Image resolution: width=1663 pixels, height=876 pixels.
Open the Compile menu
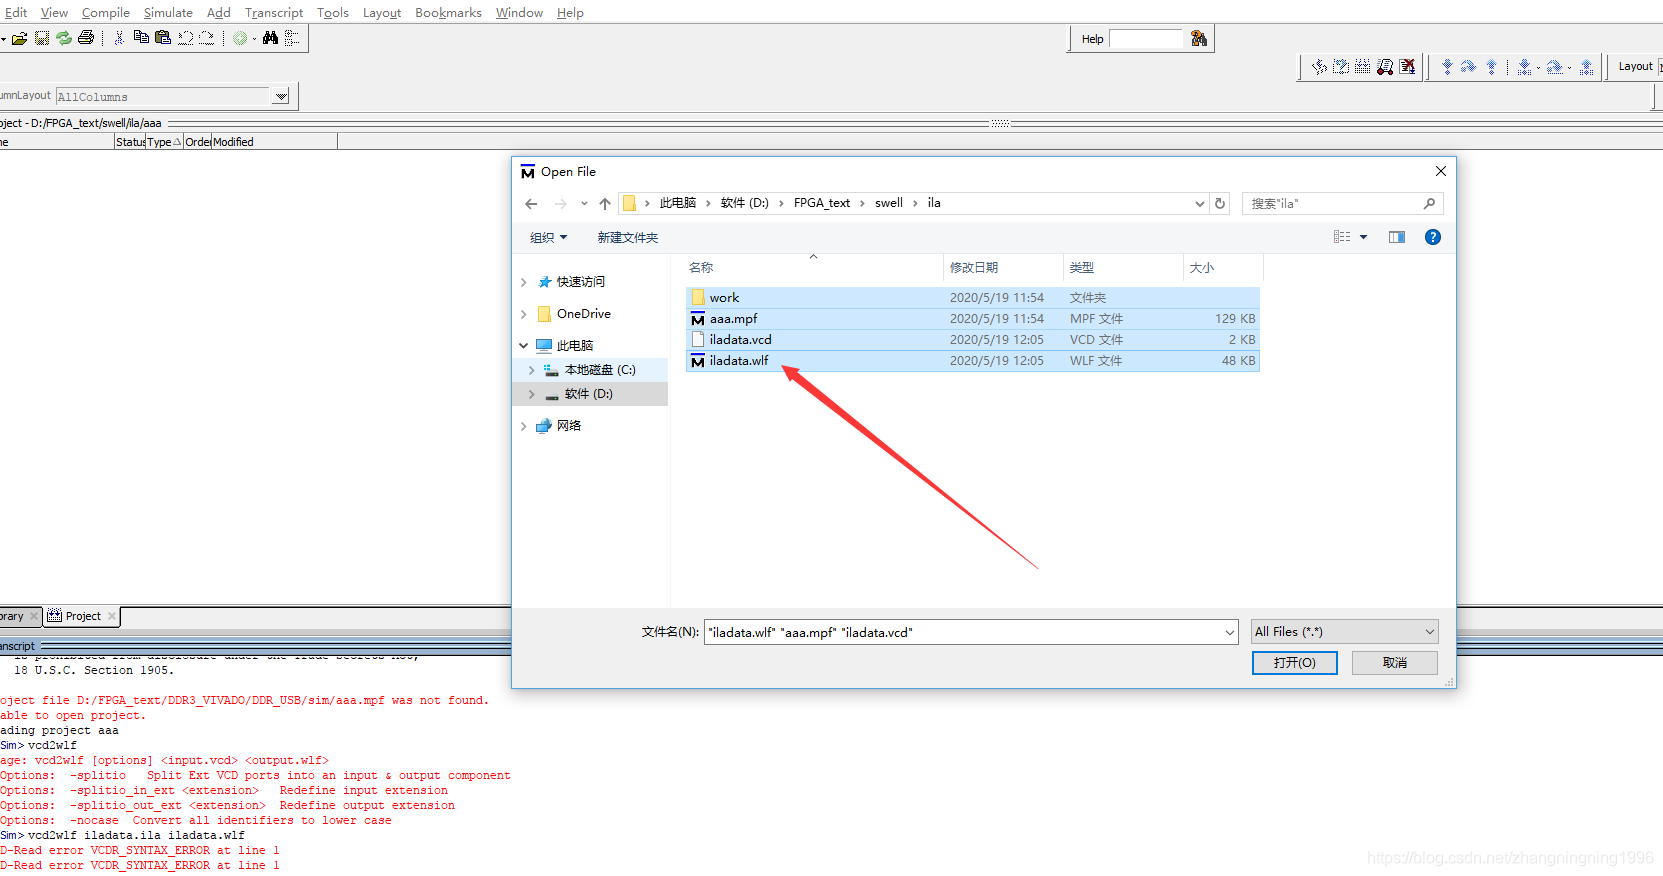[x=106, y=13]
